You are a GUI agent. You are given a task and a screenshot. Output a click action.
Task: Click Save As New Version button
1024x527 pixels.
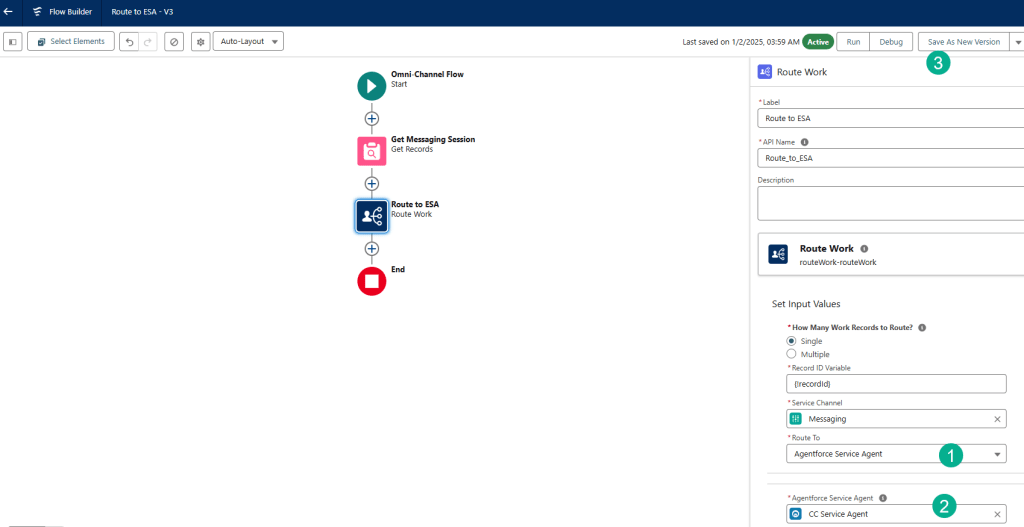[963, 42]
